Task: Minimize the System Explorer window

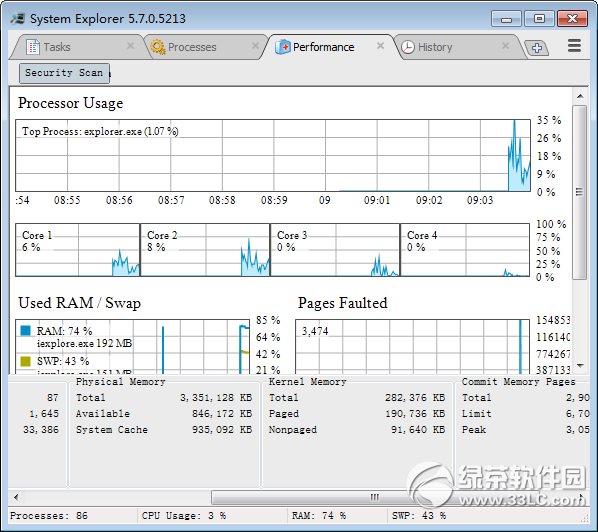Action: 506,19
